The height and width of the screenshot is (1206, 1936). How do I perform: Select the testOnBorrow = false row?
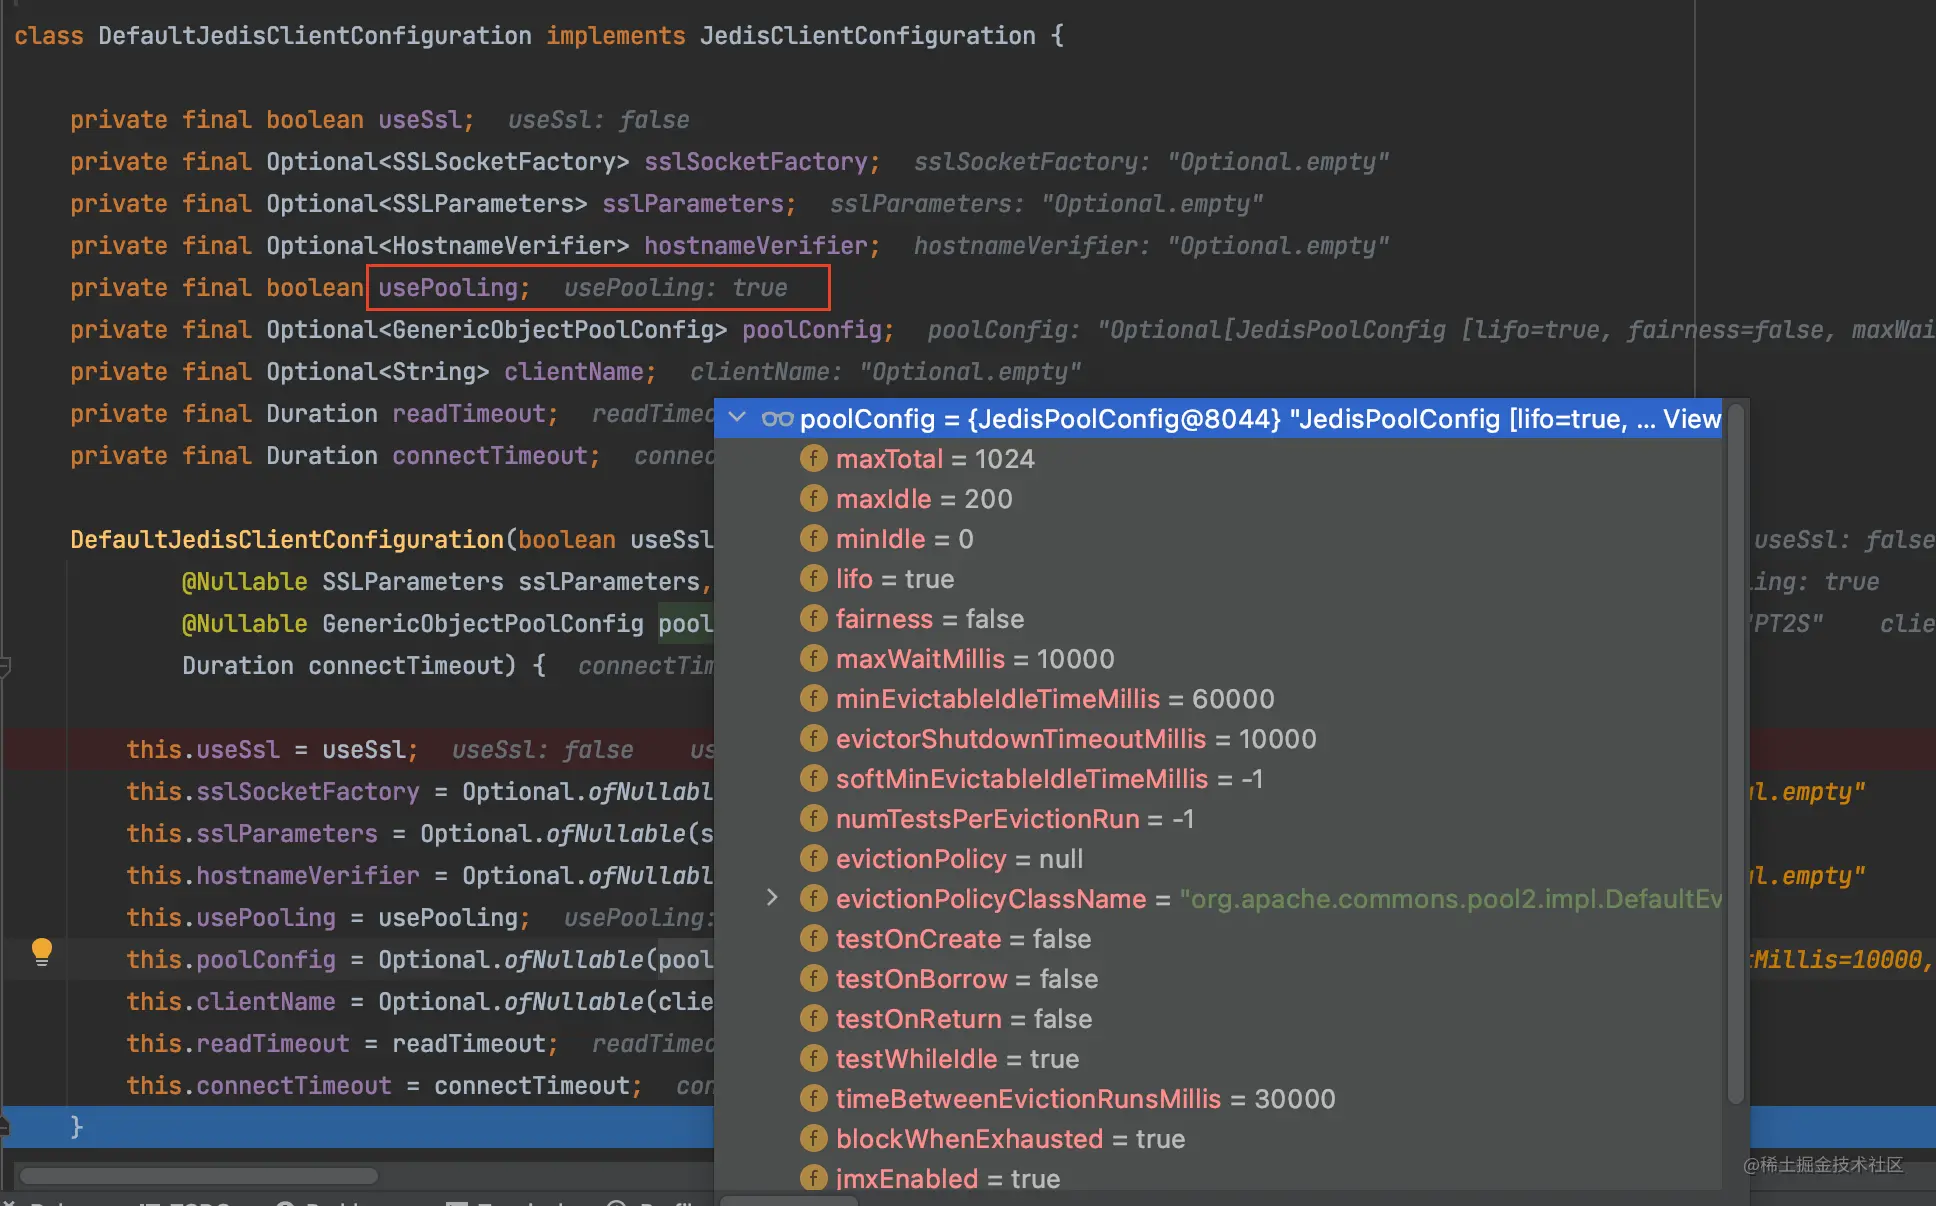click(x=966, y=979)
